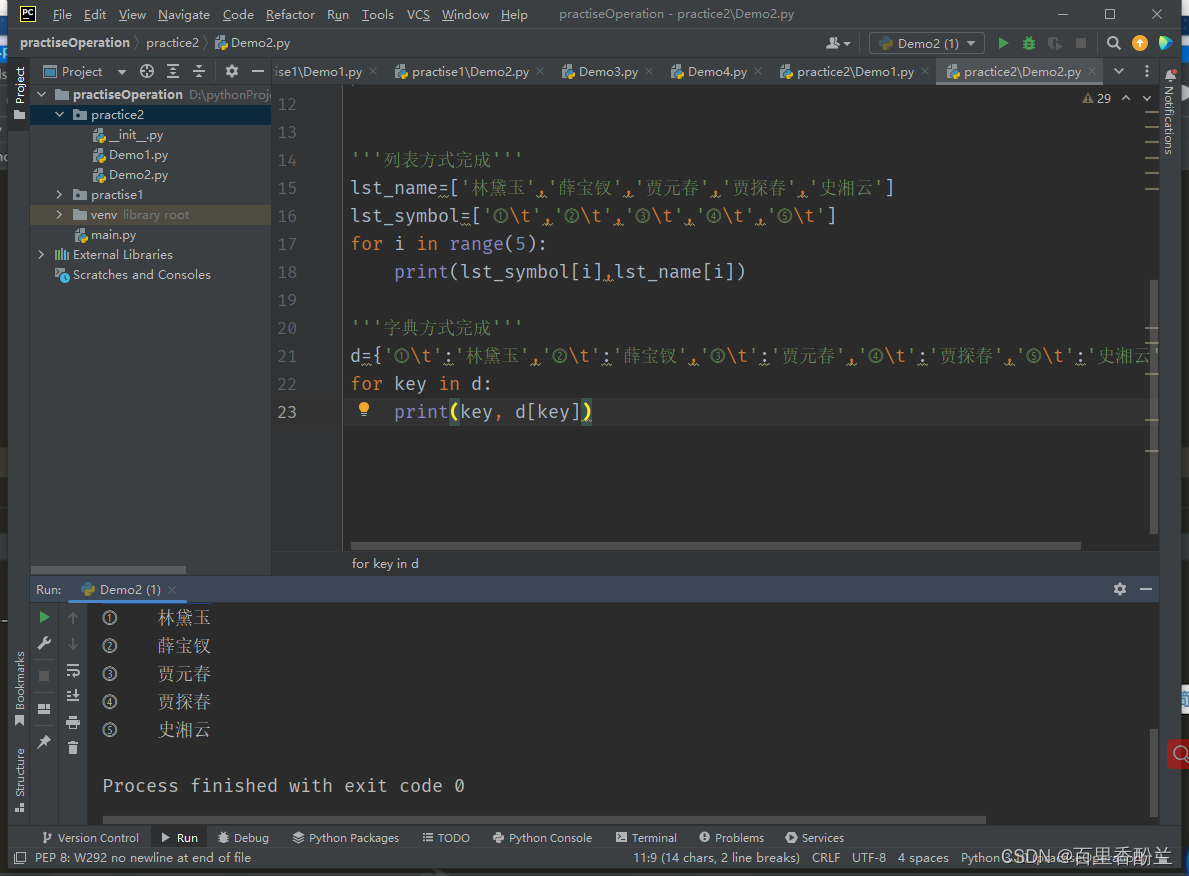Open run configuration wrench icon
Image resolution: width=1189 pixels, height=876 pixels.
[44, 643]
